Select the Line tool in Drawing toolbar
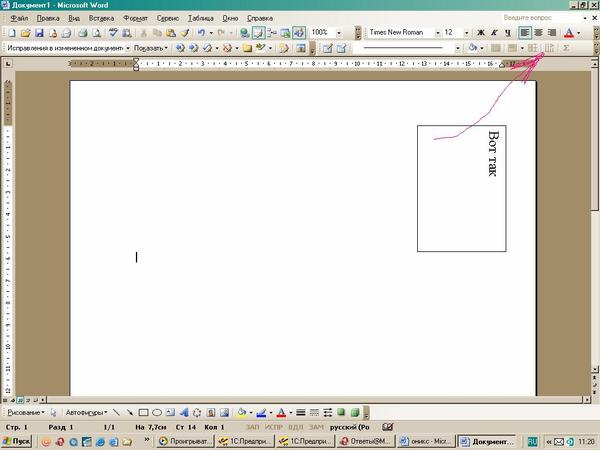 tap(117, 412)
